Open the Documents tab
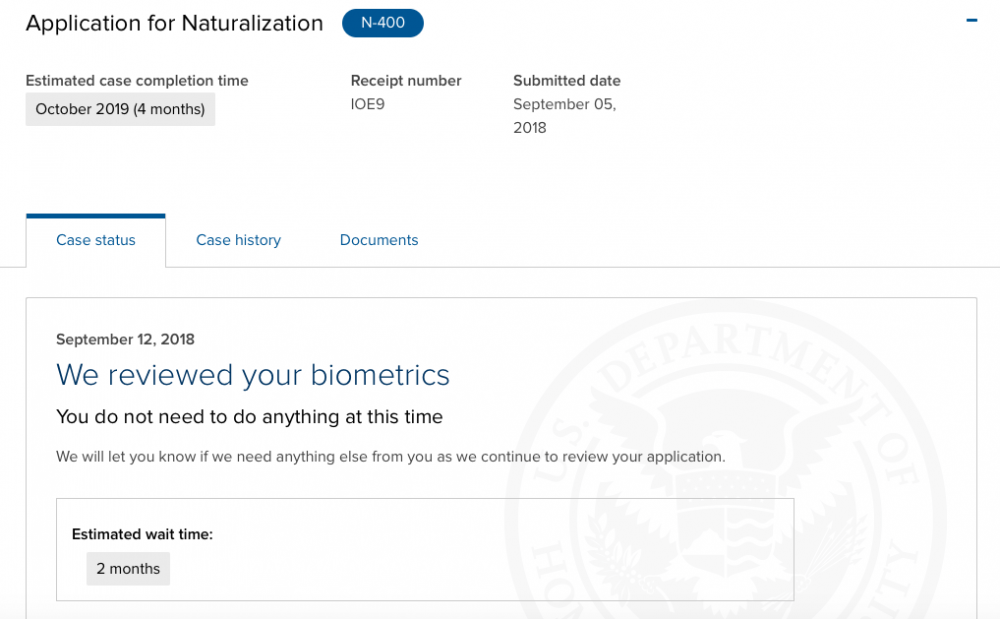Image resolution: width=1000 pixels, height=619 pixels. [379, 240]
